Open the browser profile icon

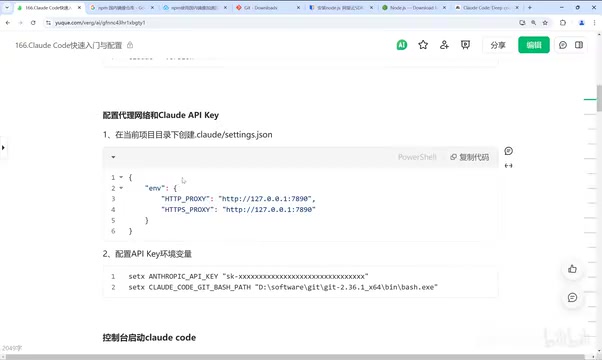click(582, 23)
